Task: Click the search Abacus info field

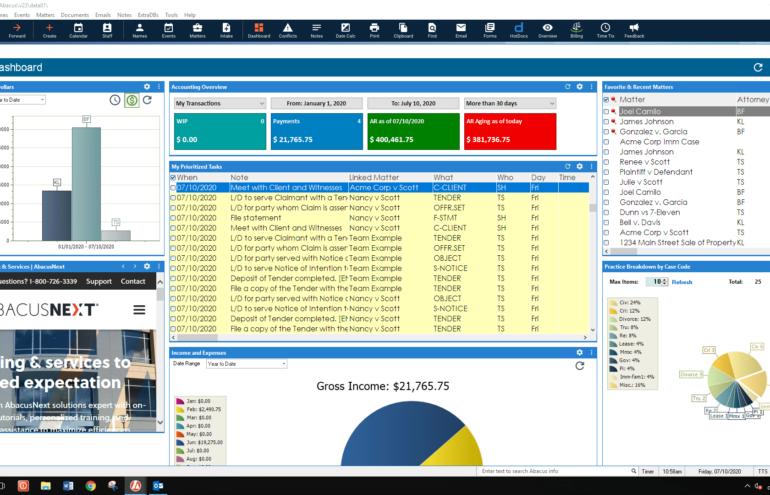Action: pos(557,471)
